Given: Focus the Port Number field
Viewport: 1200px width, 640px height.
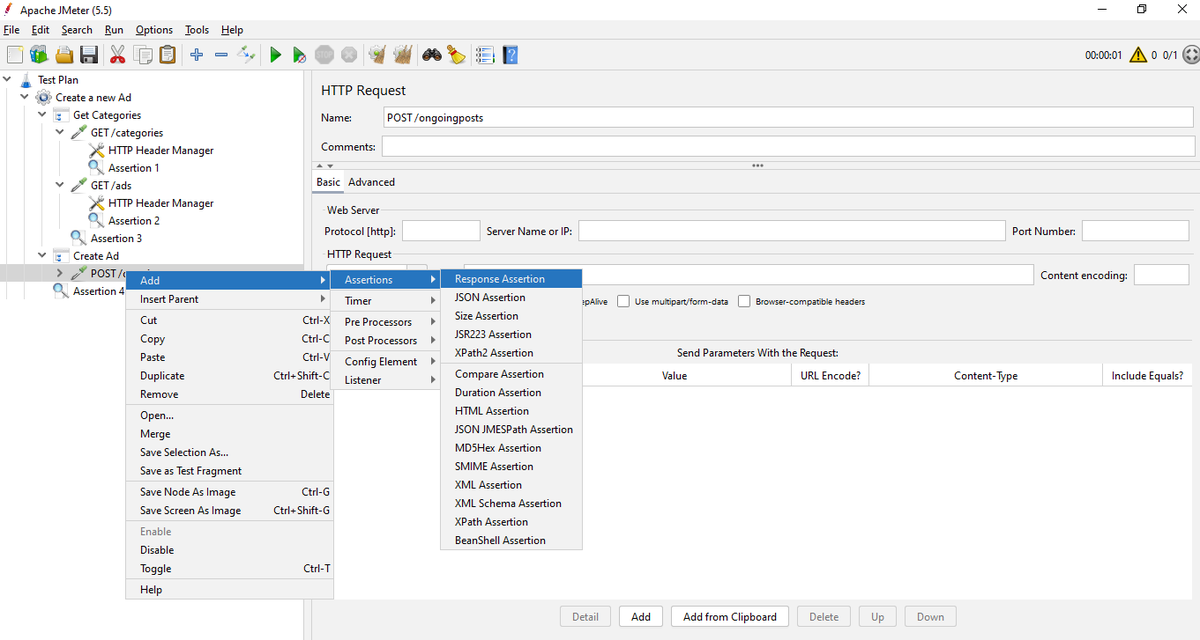Looking at the screenshot, I should 1134,231.
